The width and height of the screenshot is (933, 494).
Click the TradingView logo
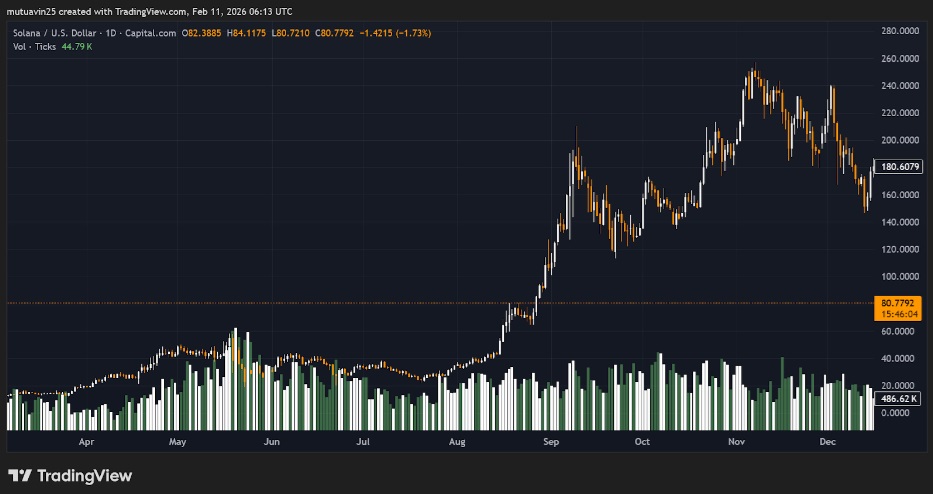click(70, 476)
